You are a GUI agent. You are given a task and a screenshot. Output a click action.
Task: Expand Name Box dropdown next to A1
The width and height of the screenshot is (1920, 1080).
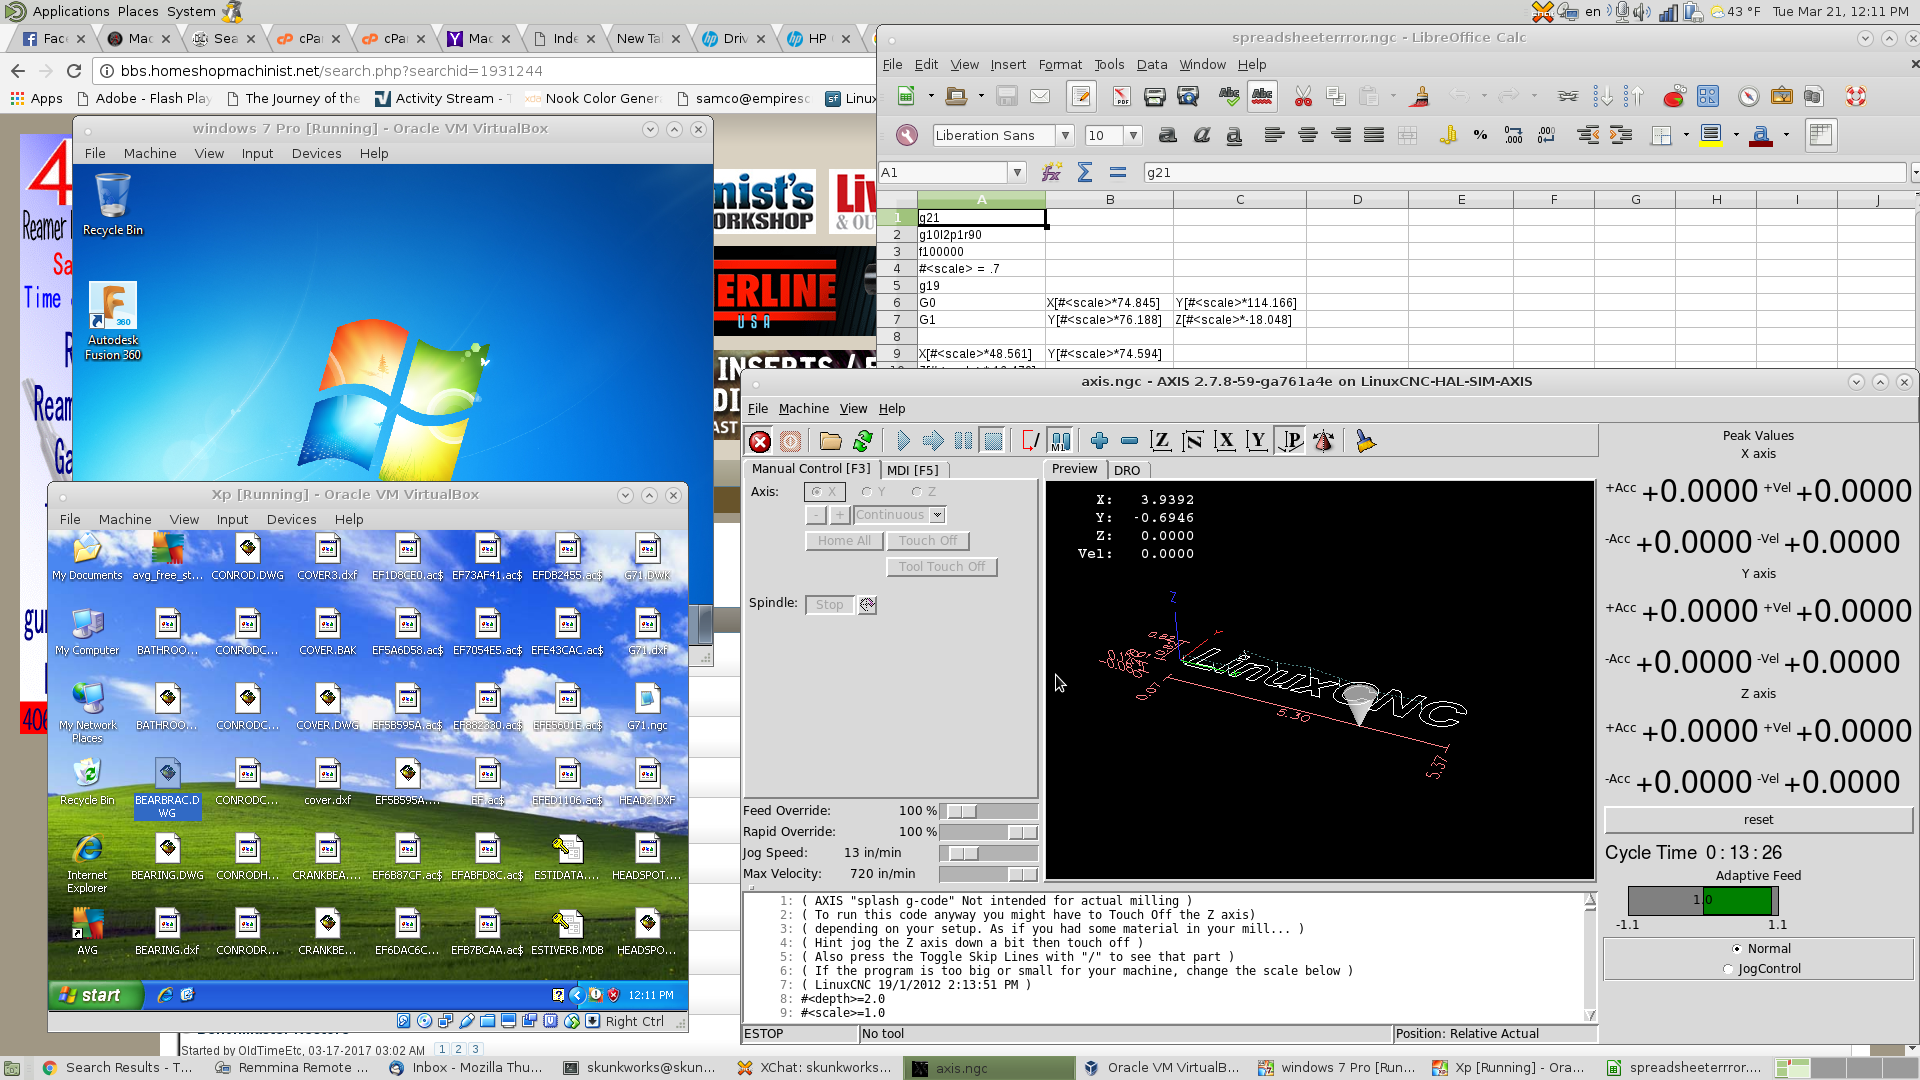point(1017,173)
